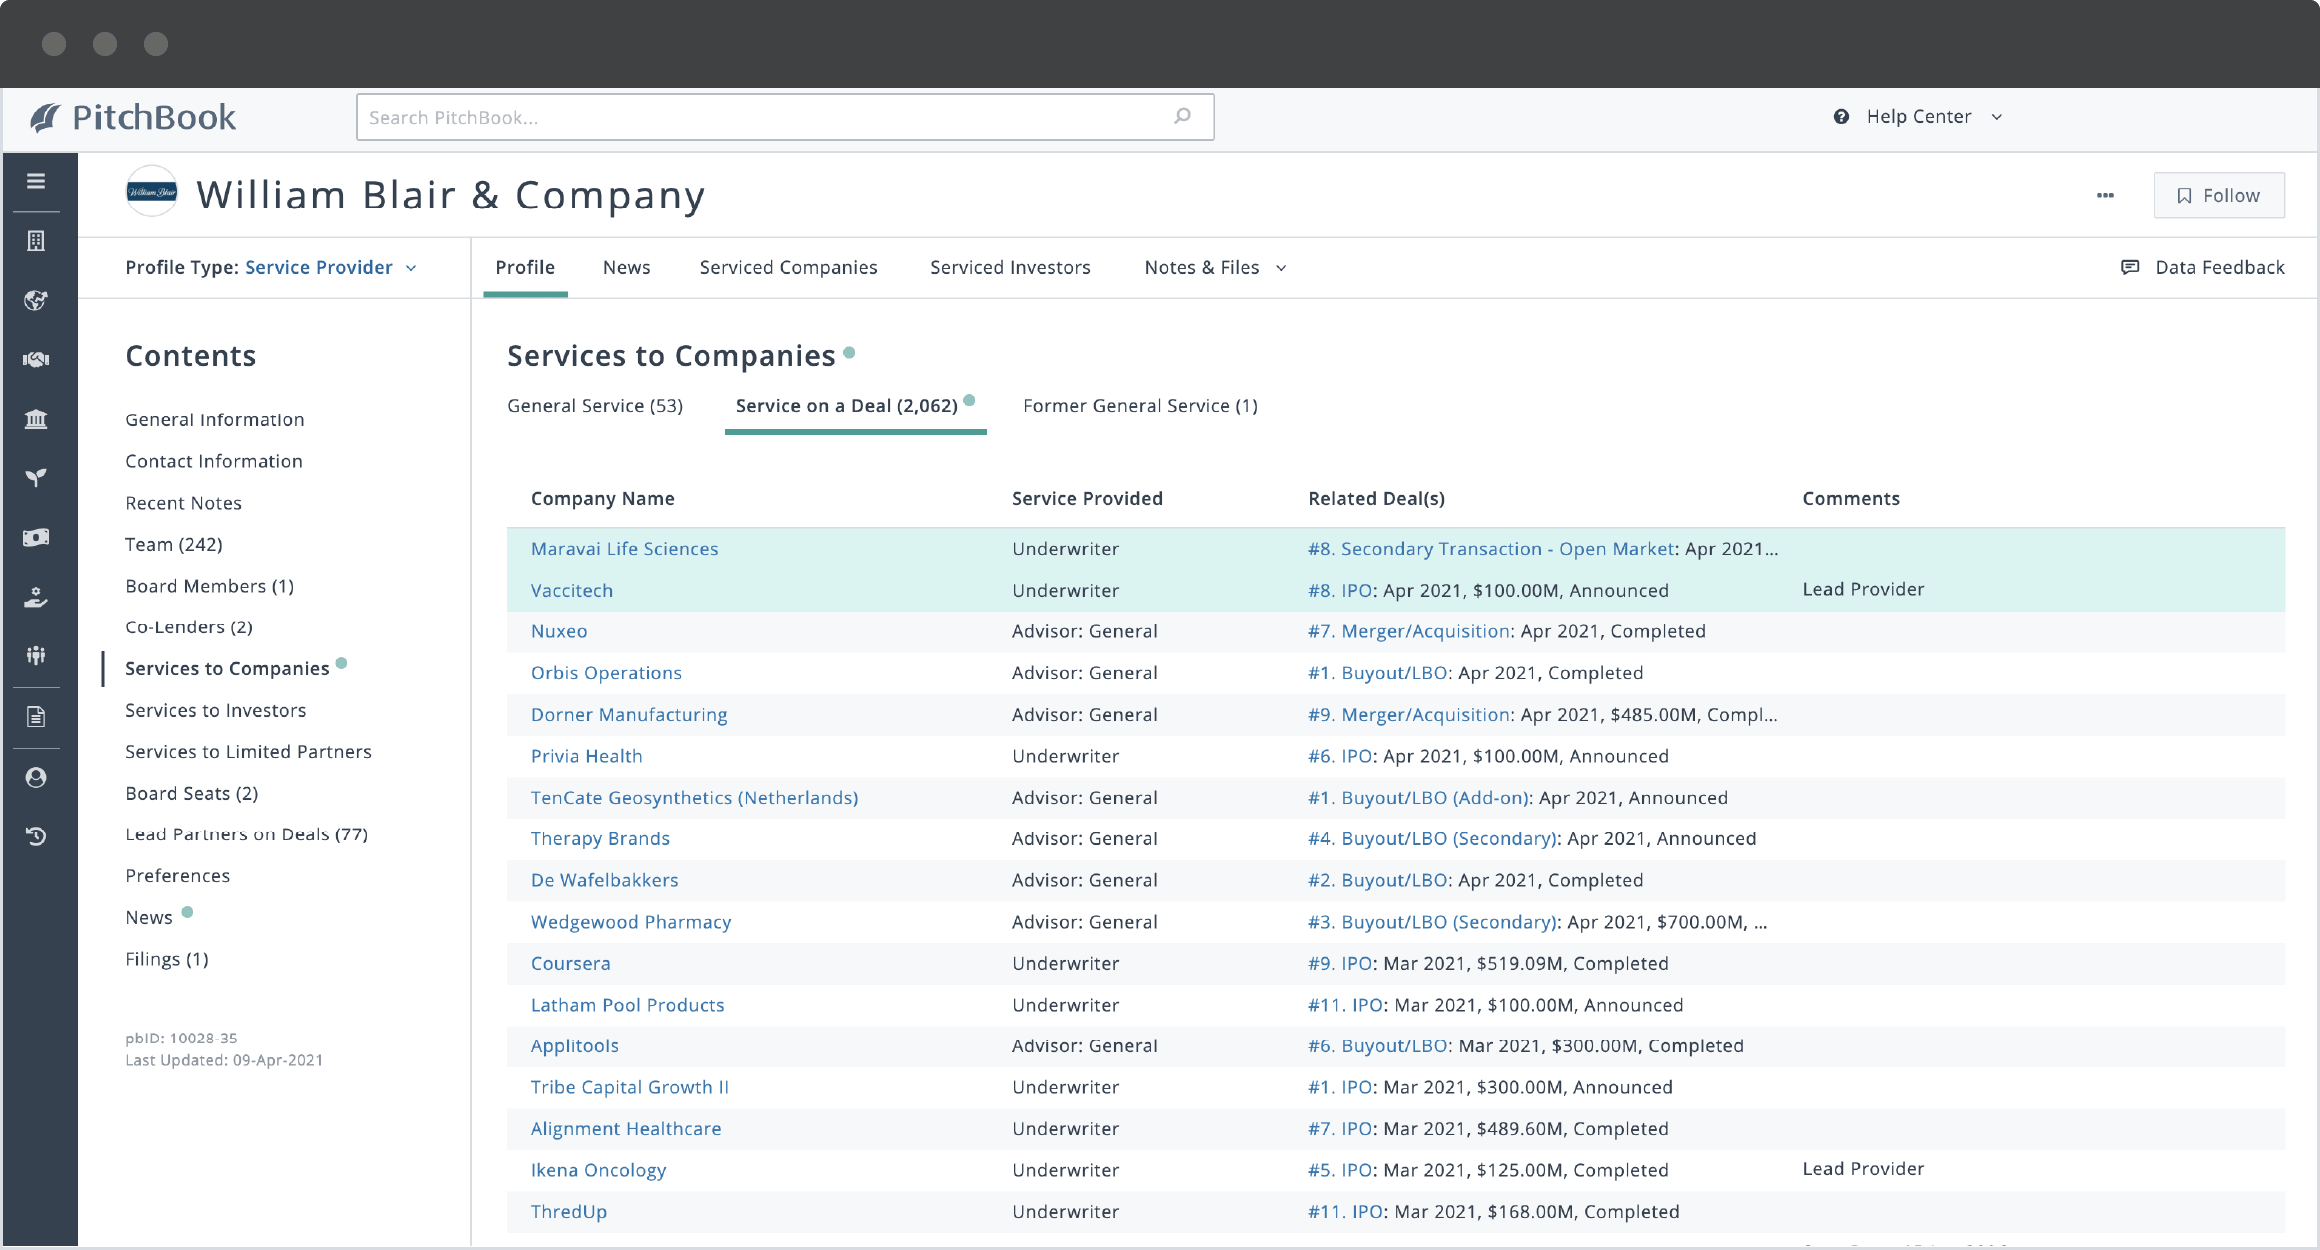Image resolution: width=2320 pixels, height=1250 pixels.
Task: Select Services to Companies in Contents
Action: coord(227,668)
